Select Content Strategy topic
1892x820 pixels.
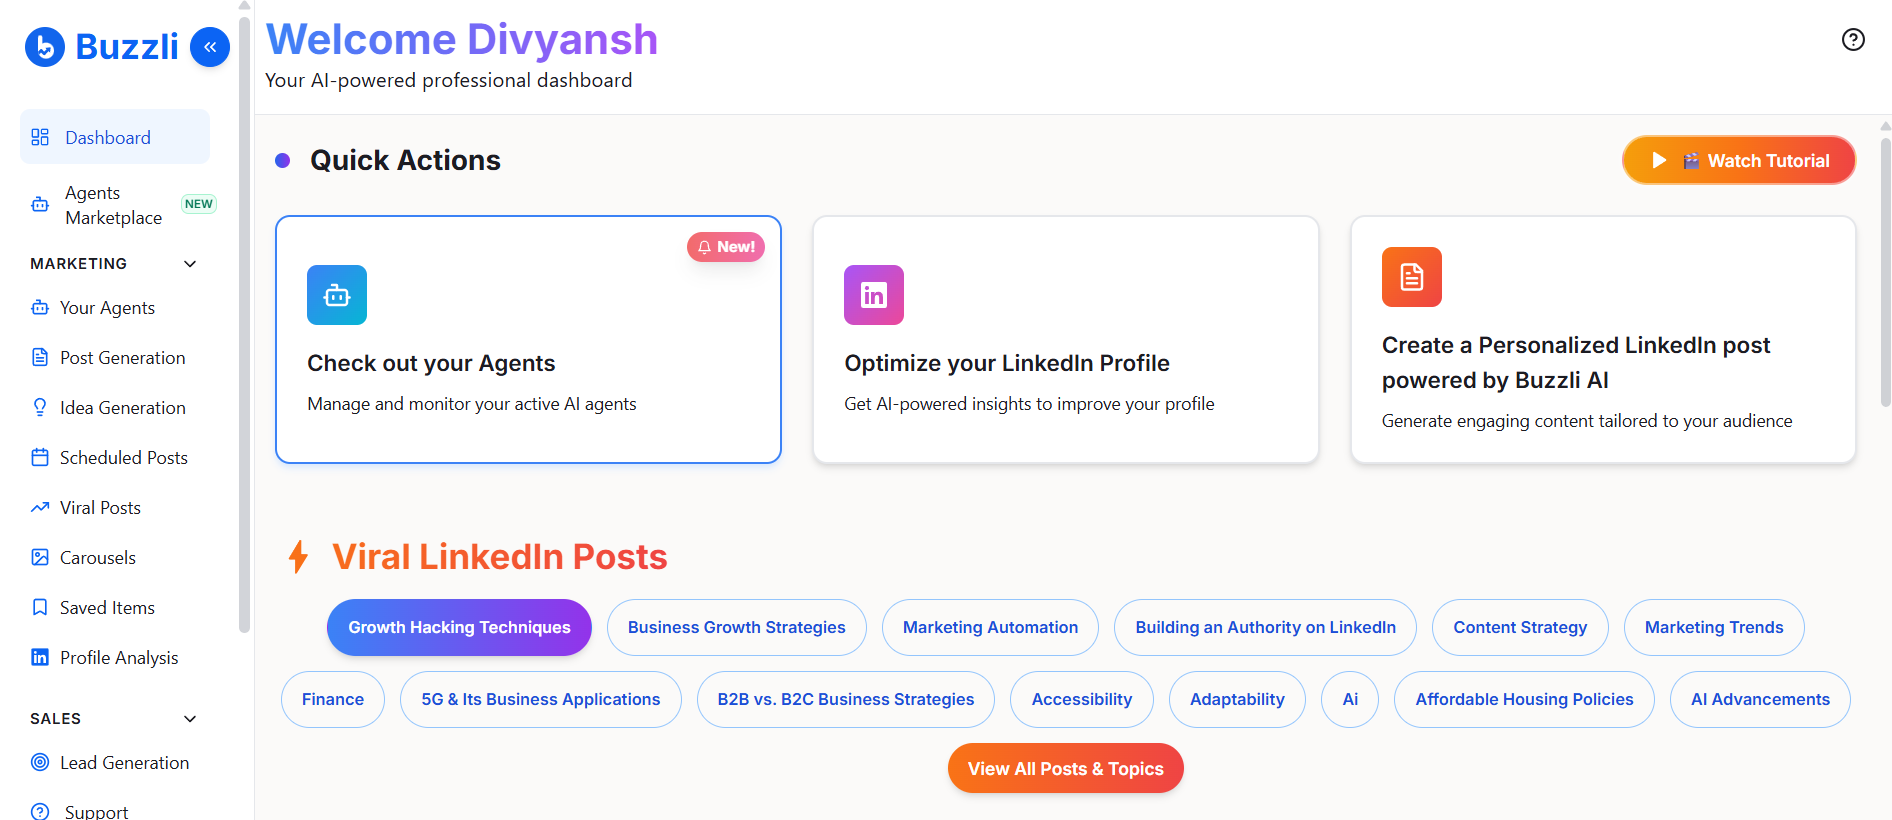[x=1520, y=627]
